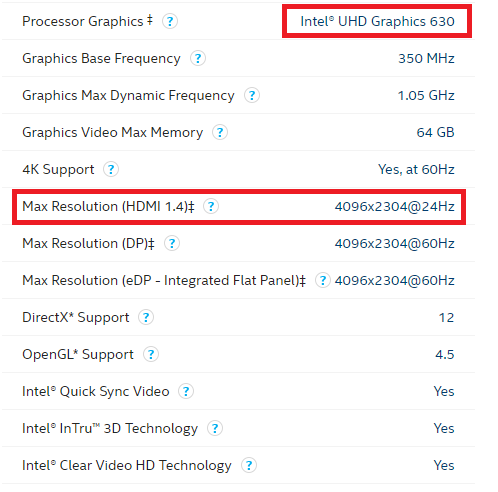Click help for Intel Clear Video HD Technology
Image resolution: width=498 pixels, height=492 pixels.
pyautogui.click(x=249, y=466)
